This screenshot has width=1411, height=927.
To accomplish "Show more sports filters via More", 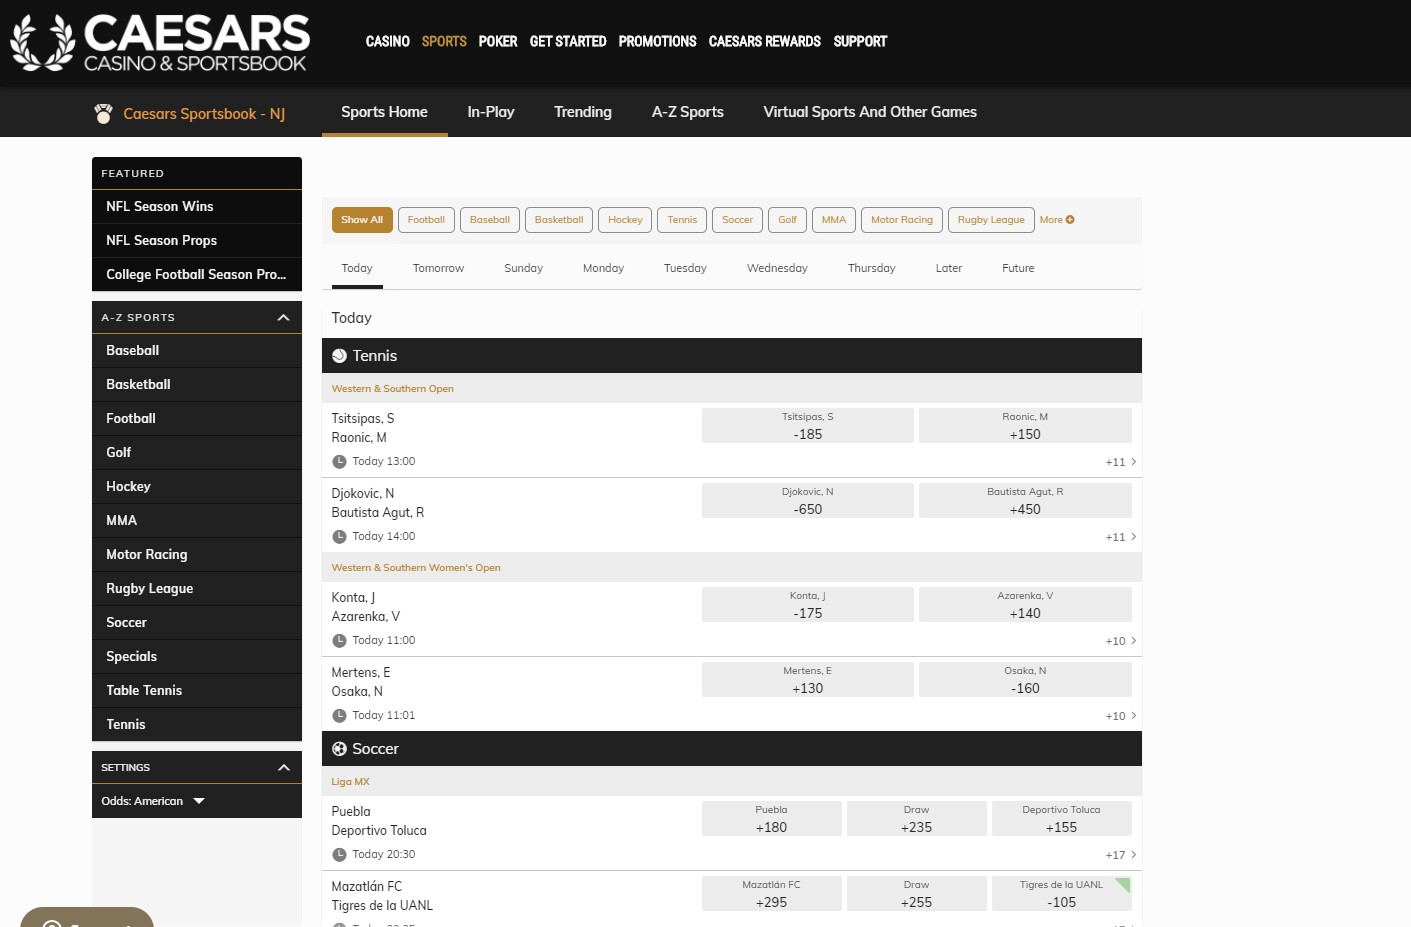I will (x=1056, y=220).
